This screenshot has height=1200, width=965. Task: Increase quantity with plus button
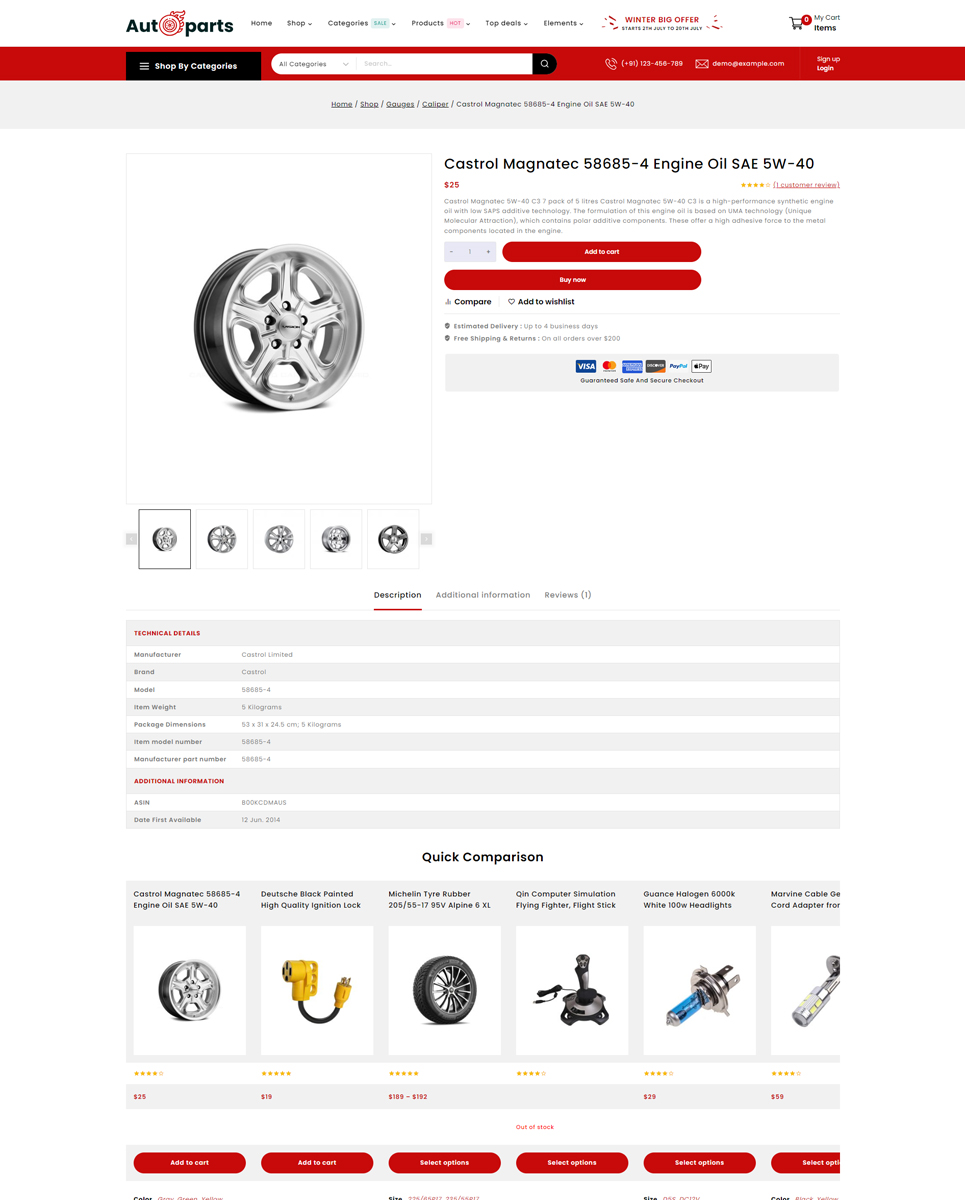click(x=488, y=252)
